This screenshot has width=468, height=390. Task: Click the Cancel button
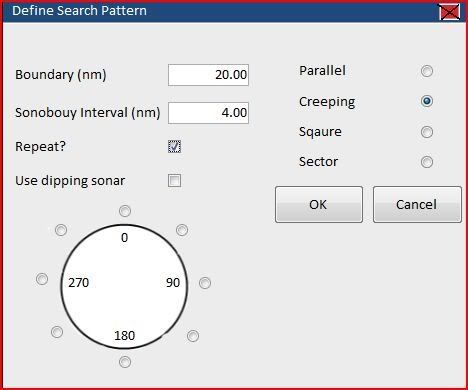(x=417, y=204)
